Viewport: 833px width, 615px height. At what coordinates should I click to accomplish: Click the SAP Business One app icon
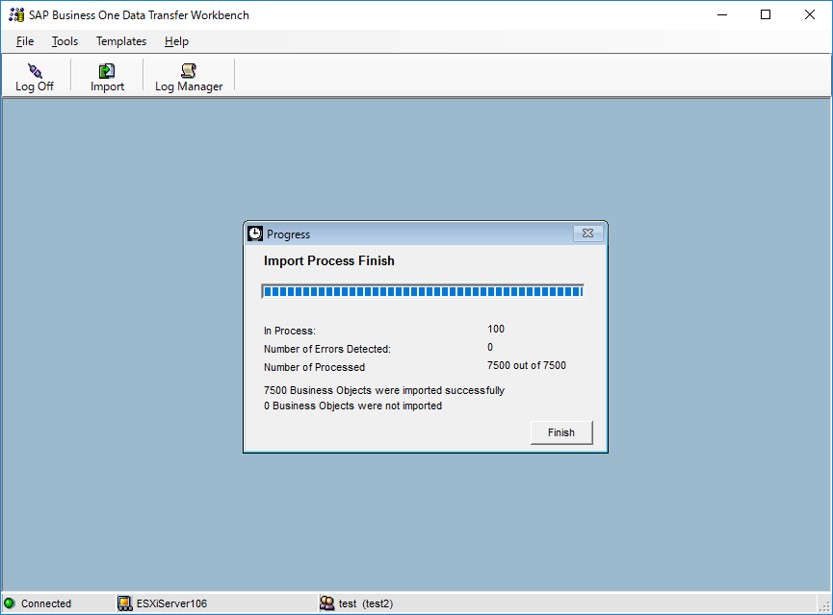16,15
